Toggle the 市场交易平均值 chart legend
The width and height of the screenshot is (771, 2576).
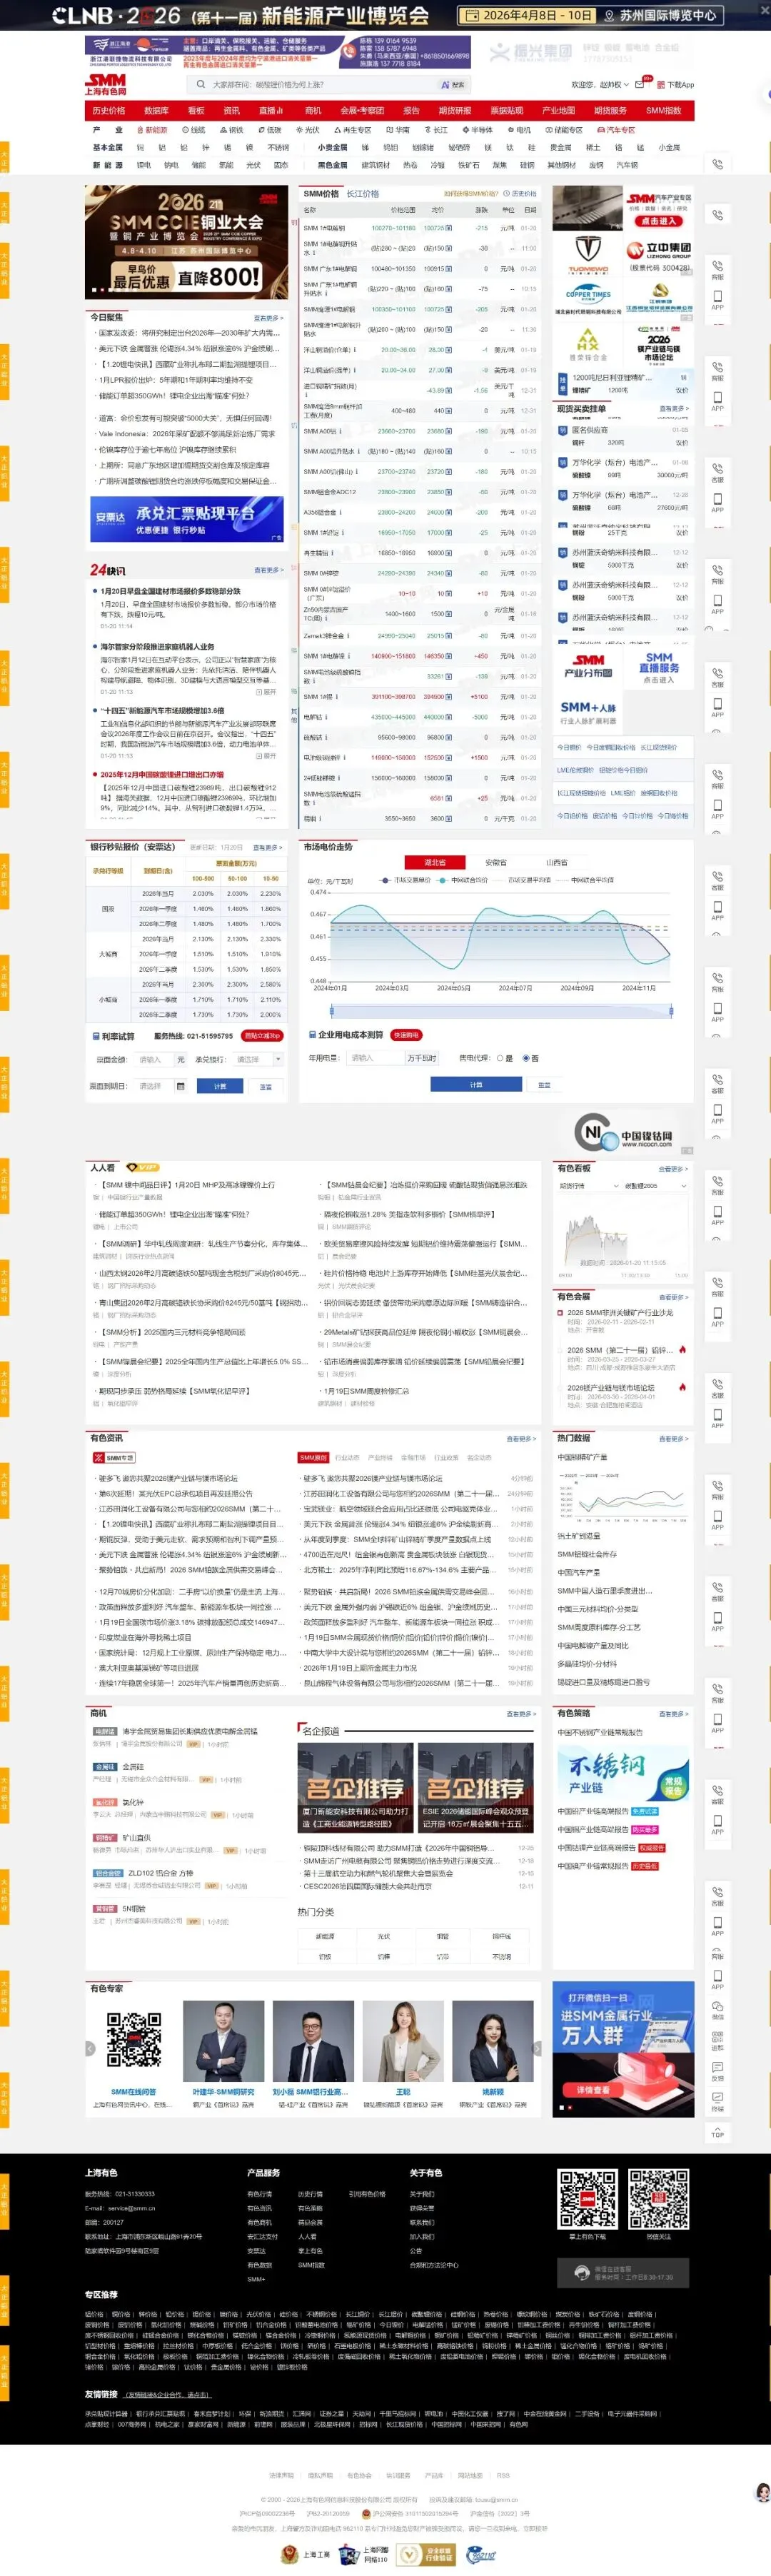pyautogui.click(x=523, y=880)
